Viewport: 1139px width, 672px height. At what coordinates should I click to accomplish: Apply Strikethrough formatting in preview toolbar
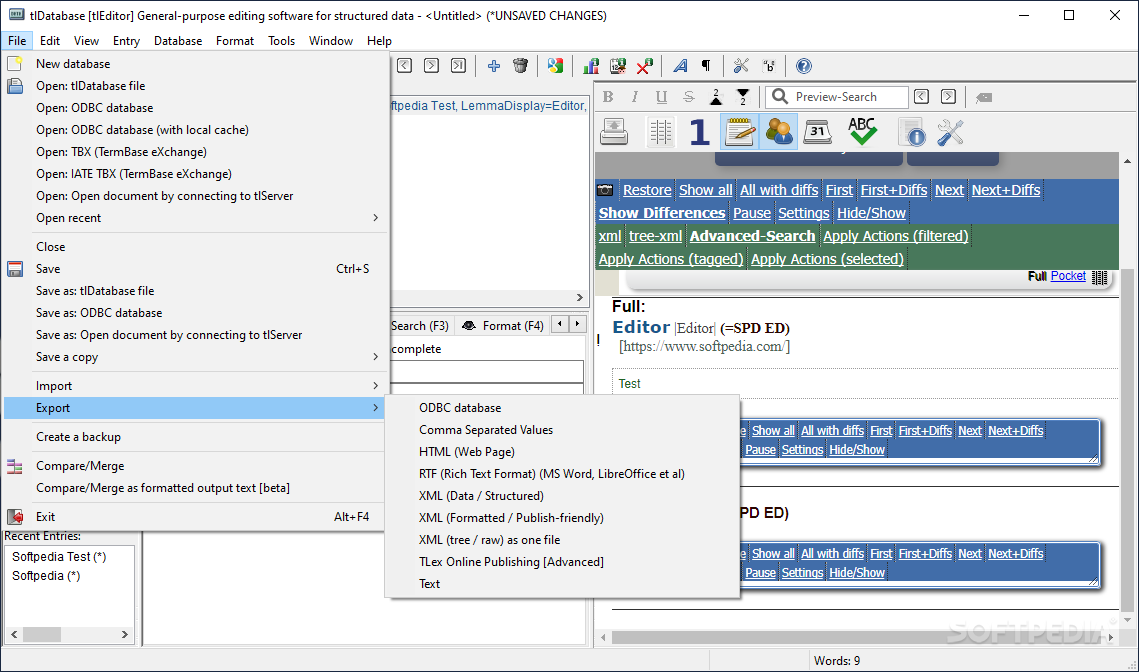tap(689, 97)
